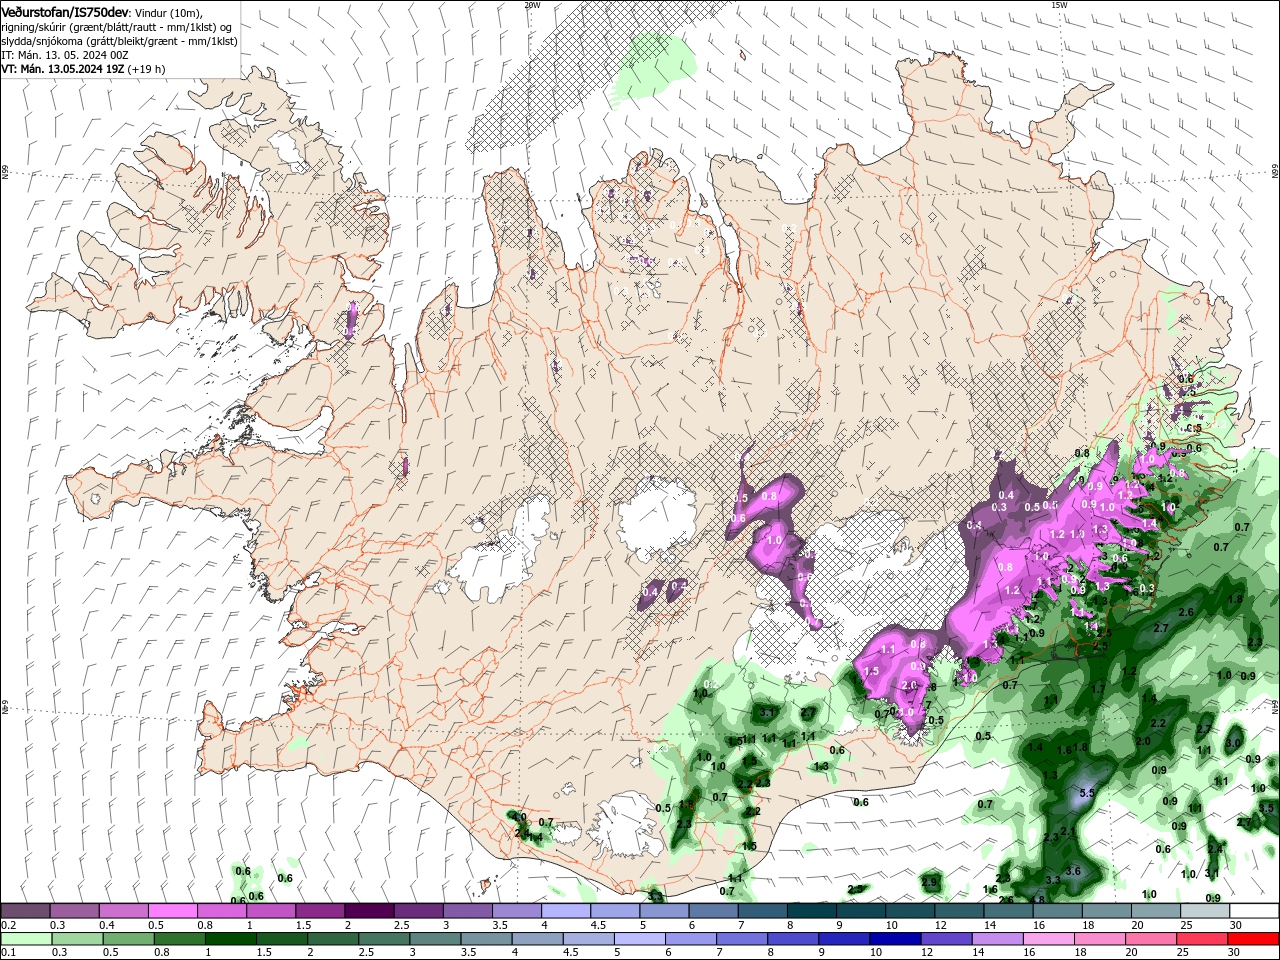Click the pale green rain swatch between 0.1 and 0.3

pos(26,939)
